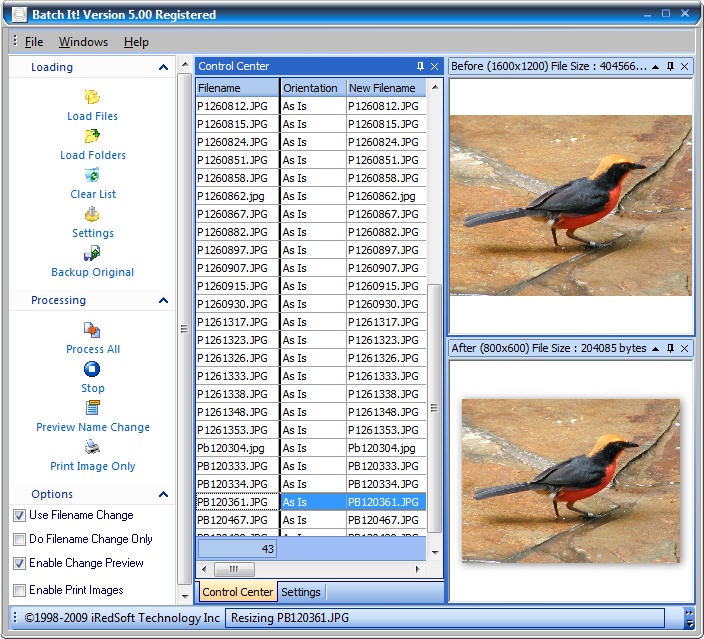Collapse the Processing section chevron
704x639 pixels.
click(x=163, y=300)
